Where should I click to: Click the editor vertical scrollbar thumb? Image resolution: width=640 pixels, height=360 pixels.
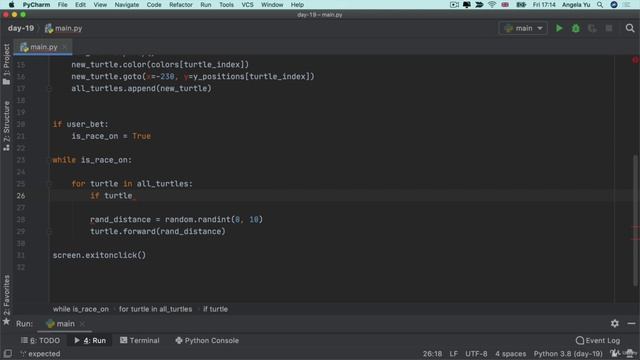(636, 220)
